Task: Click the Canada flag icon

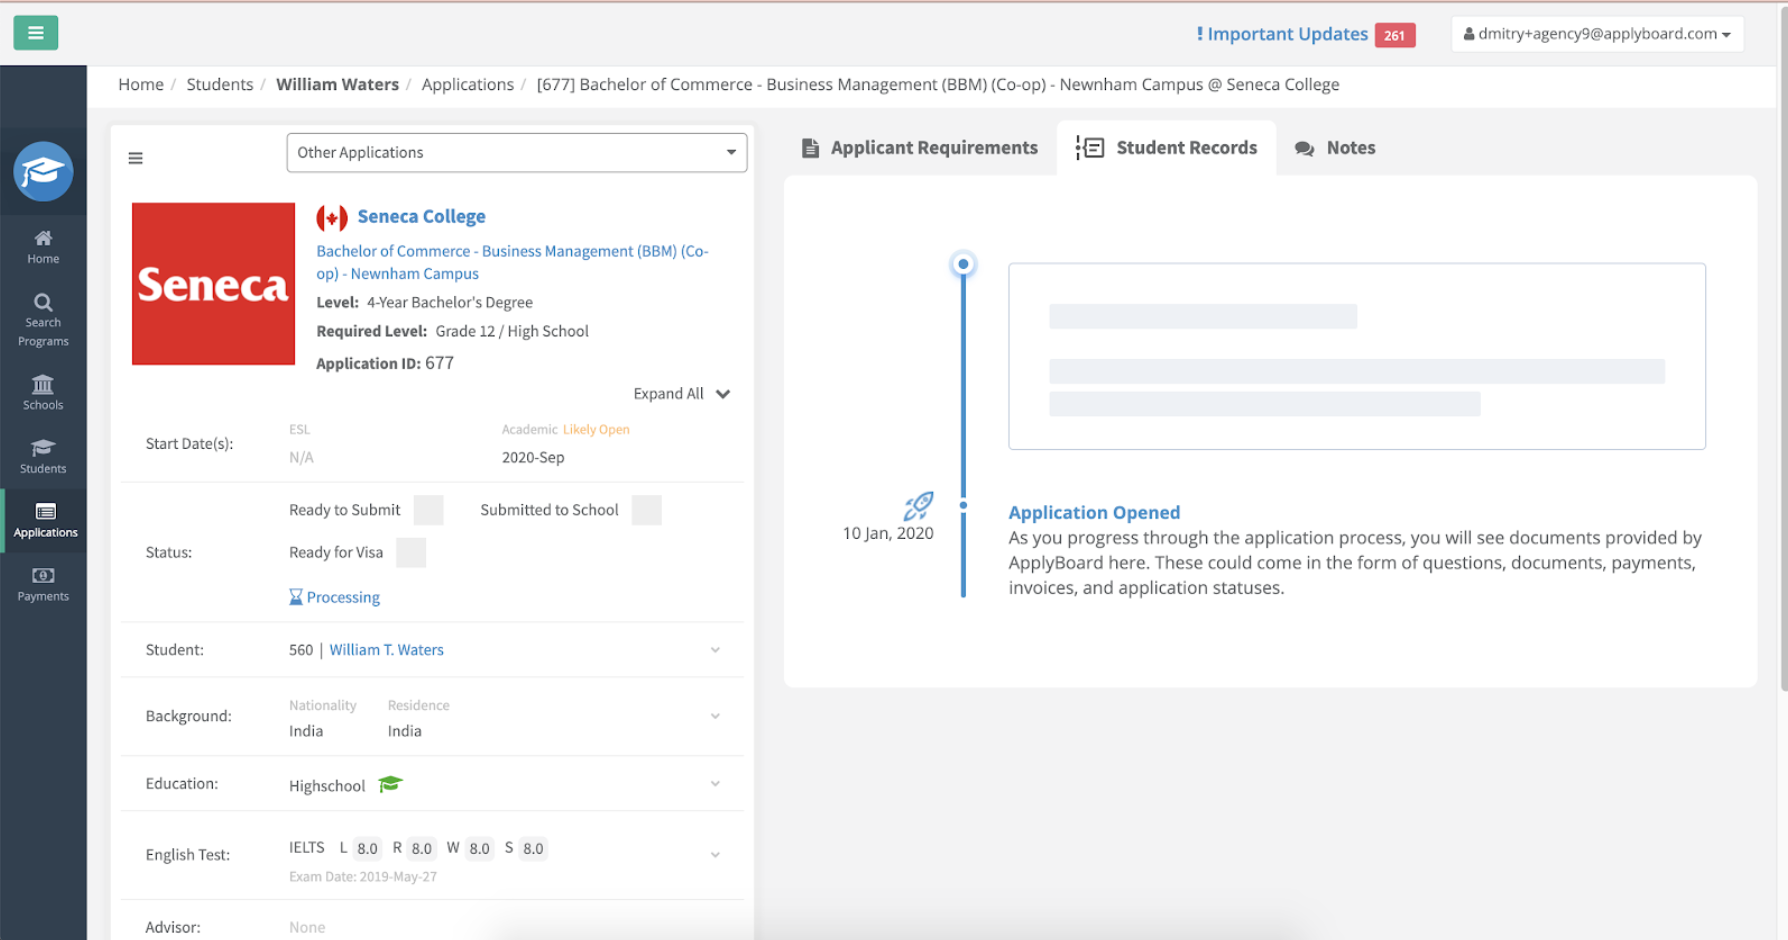Action: [x=332, y=217]
